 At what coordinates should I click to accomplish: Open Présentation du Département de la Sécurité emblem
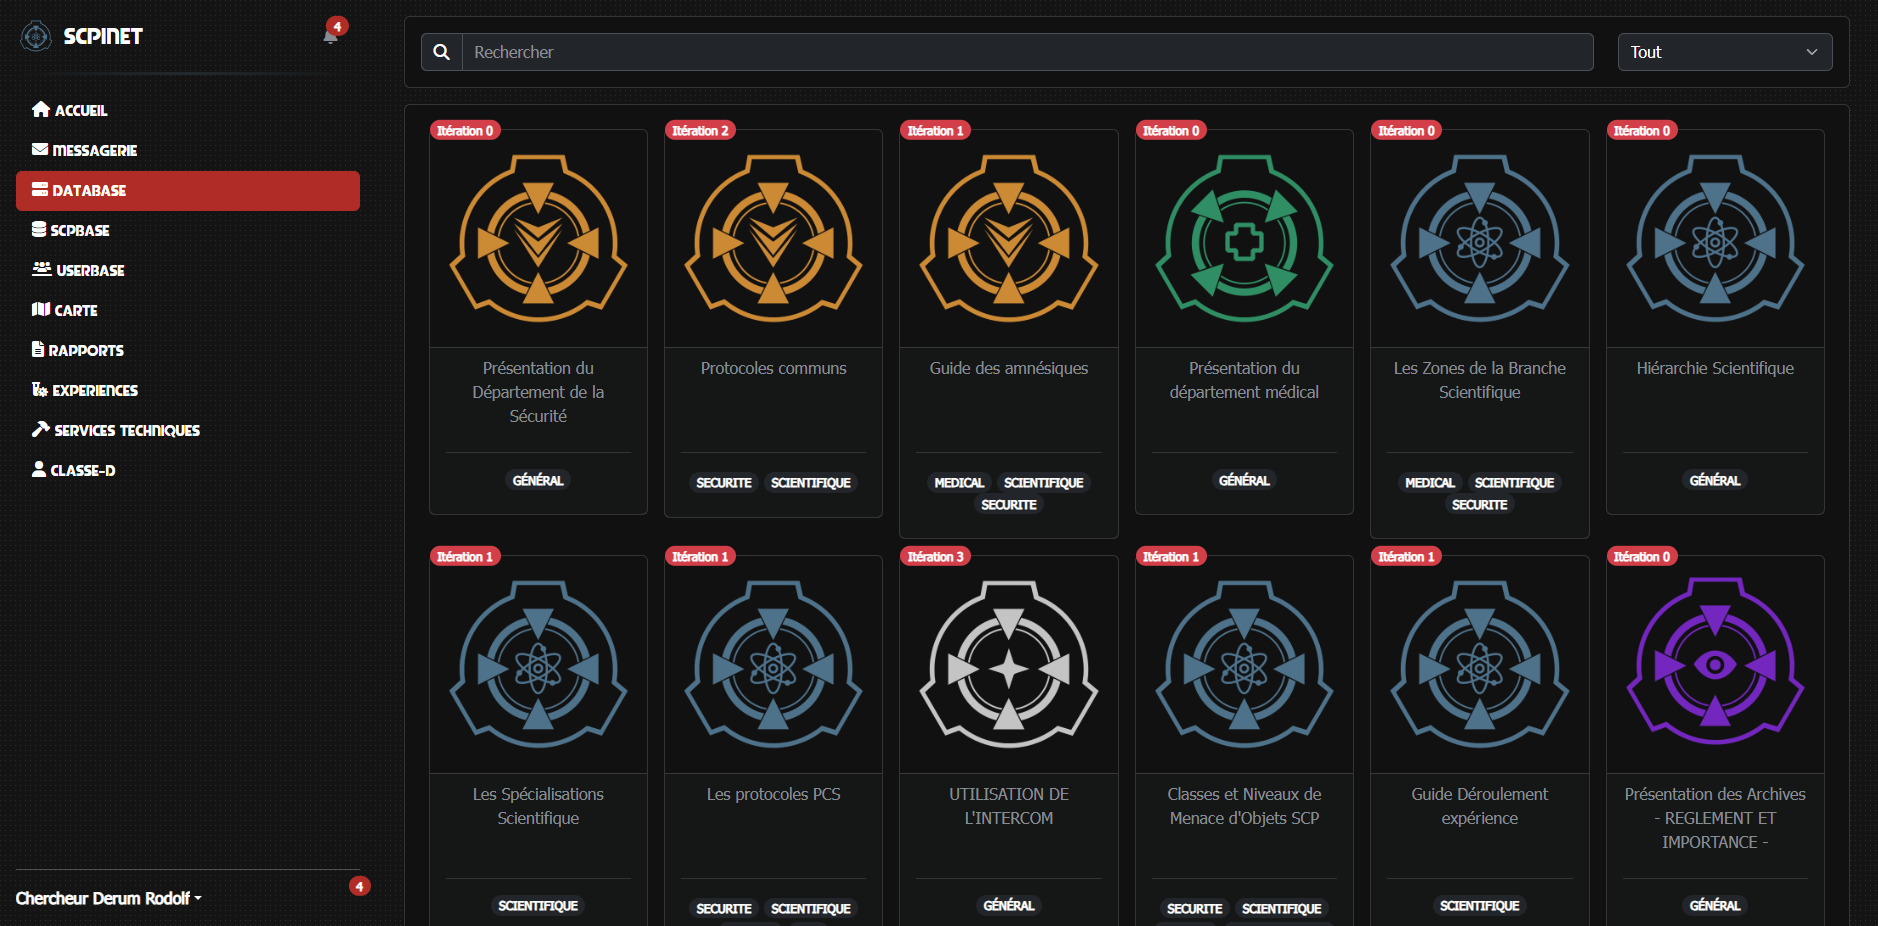(x=538, y=238)
